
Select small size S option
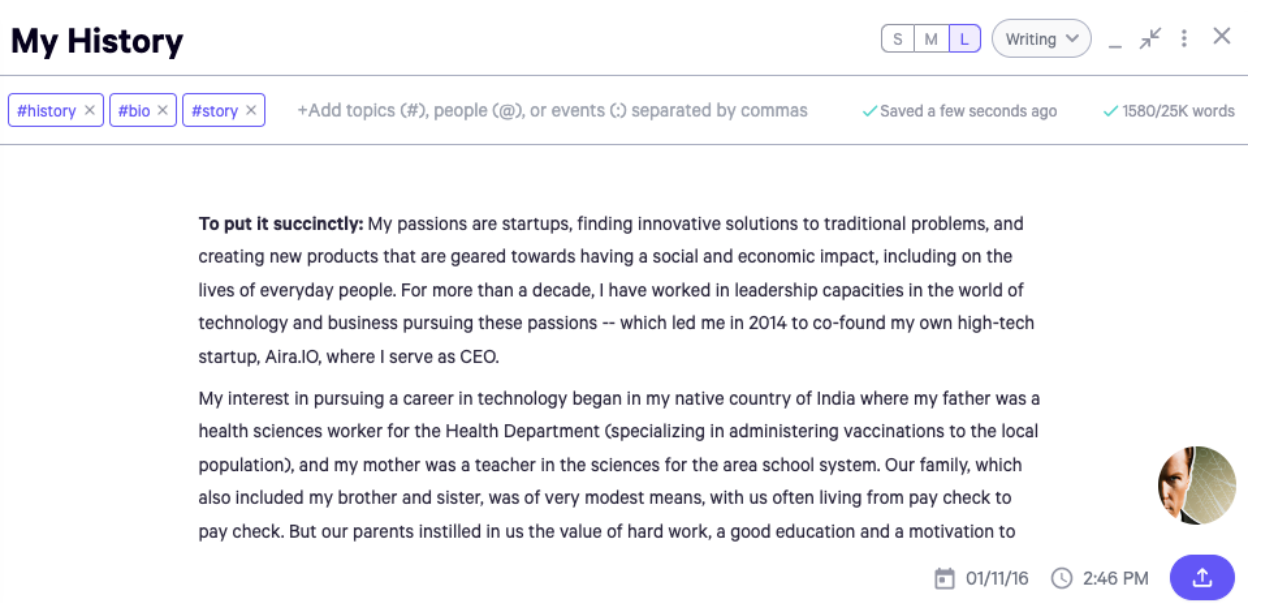(897, 39)
